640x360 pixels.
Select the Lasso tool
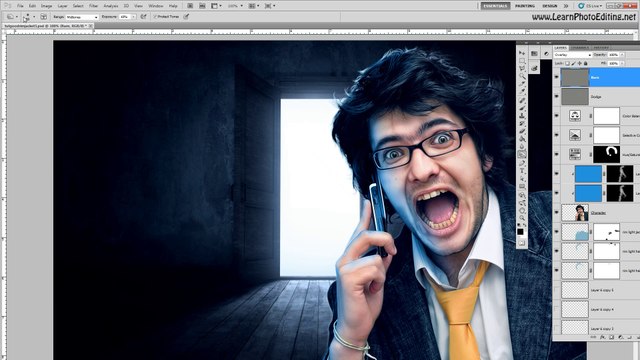(522, 69)
